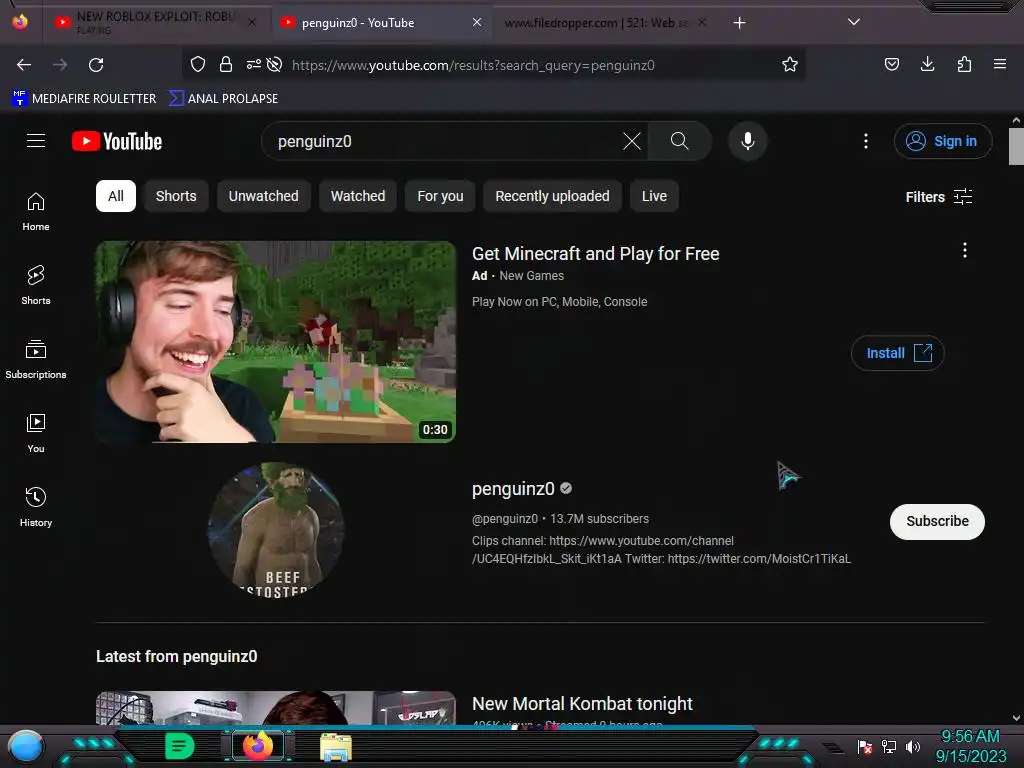
Task: Click the address bar URL
Action: click(x=473, y=65)
